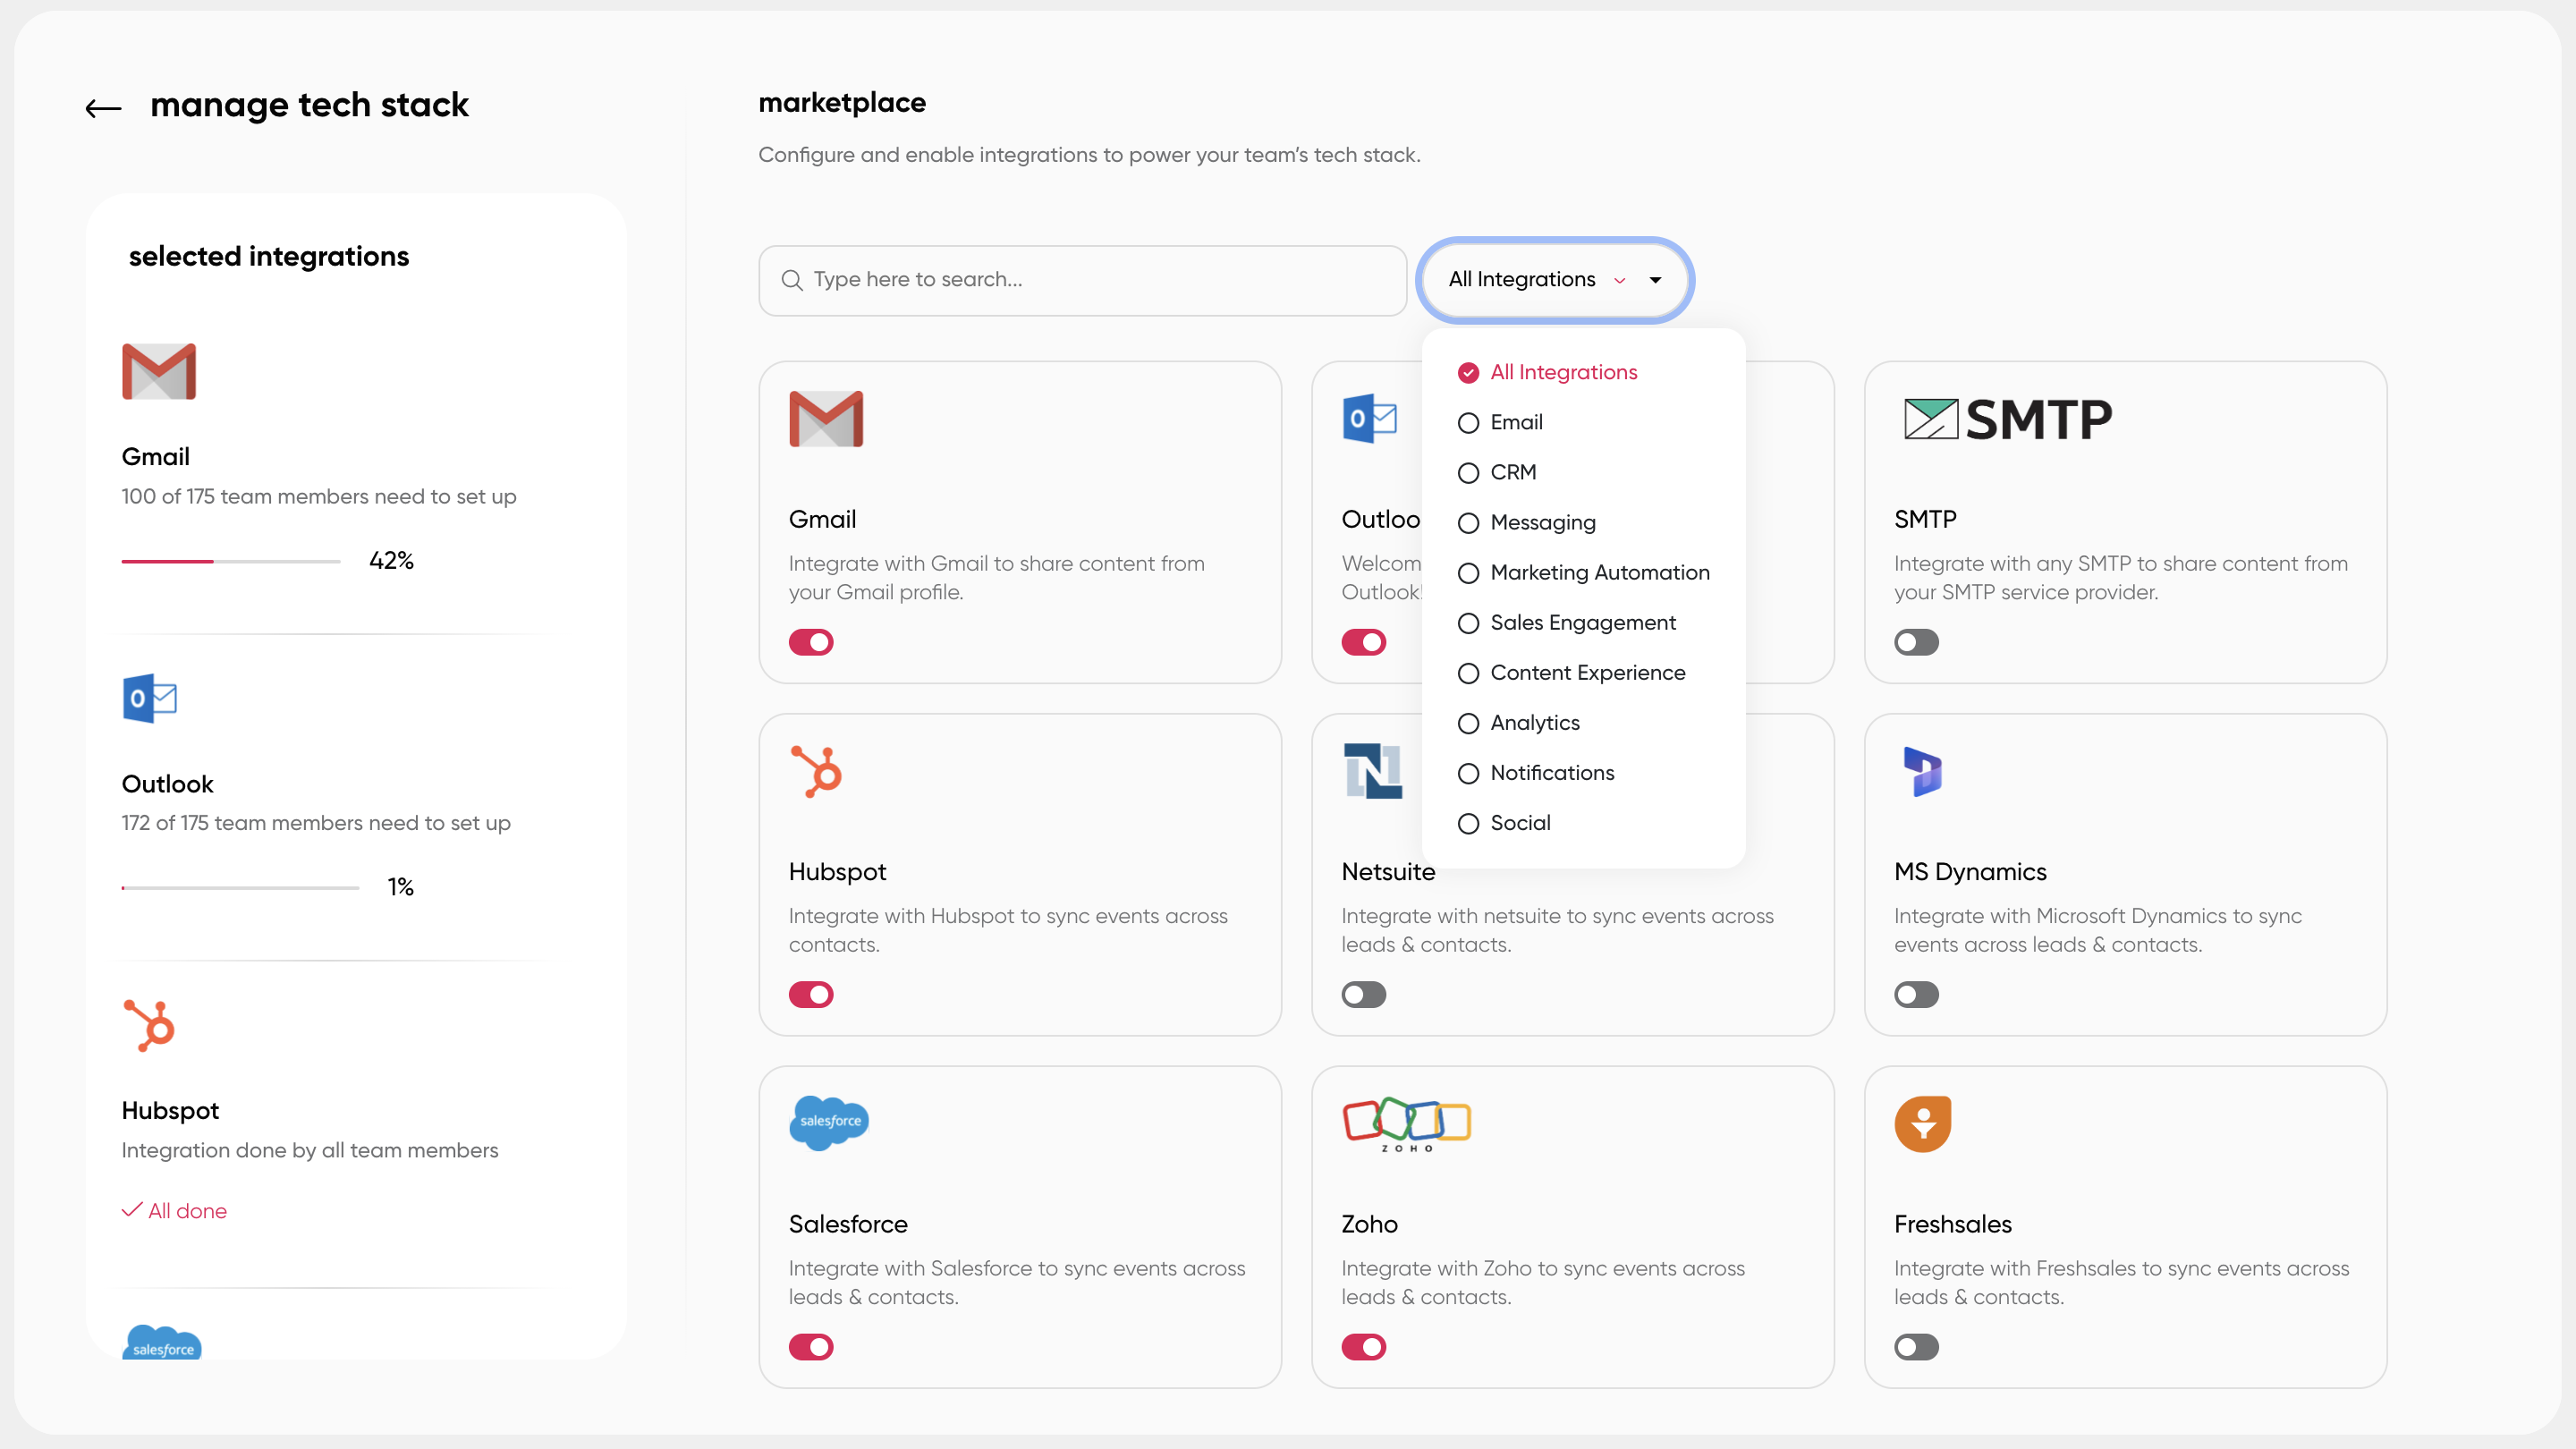Click the black caret in filter dropdown
The height and width of the screenshot is (1449, 2576).
tap(1656, 280)
